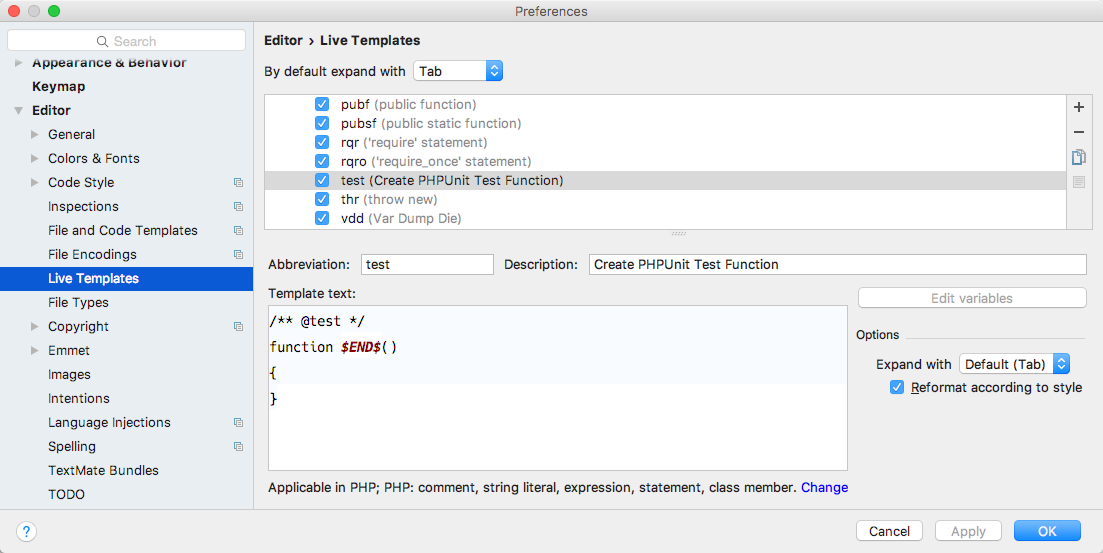Viewport: 1103px width, 553px height.
Task: Open the Keymap settings page
Action: (58, 87)
